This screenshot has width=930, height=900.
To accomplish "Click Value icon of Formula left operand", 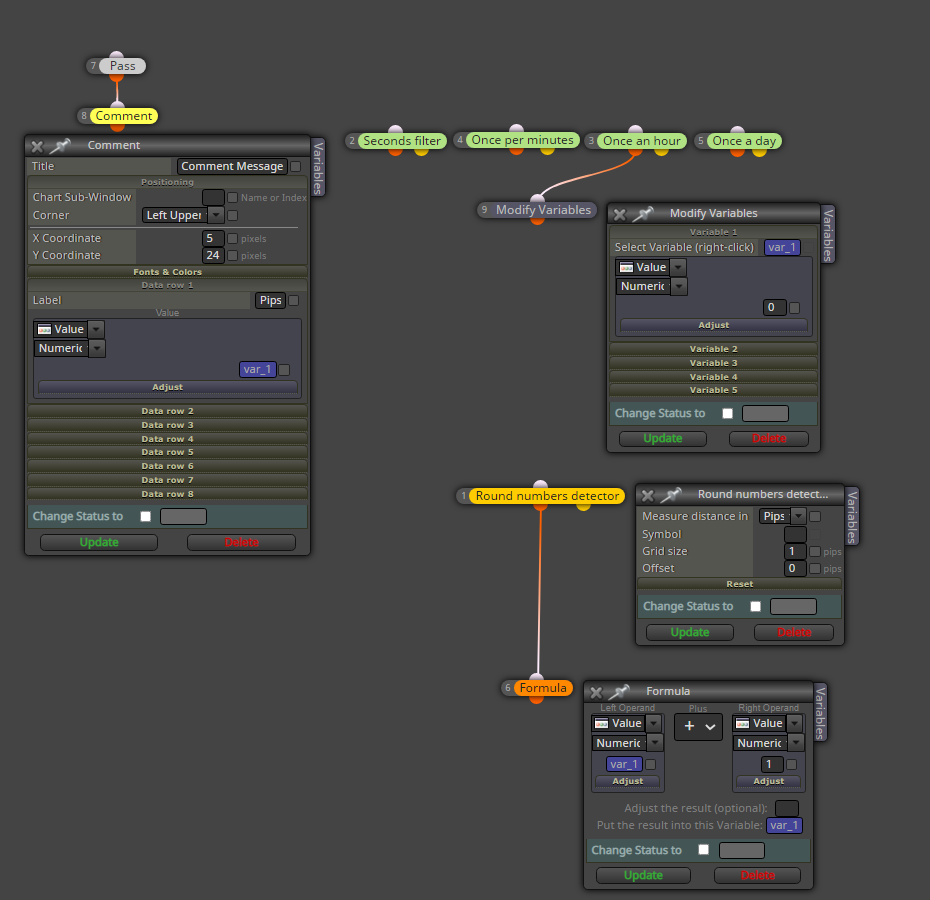I will 601,724.
